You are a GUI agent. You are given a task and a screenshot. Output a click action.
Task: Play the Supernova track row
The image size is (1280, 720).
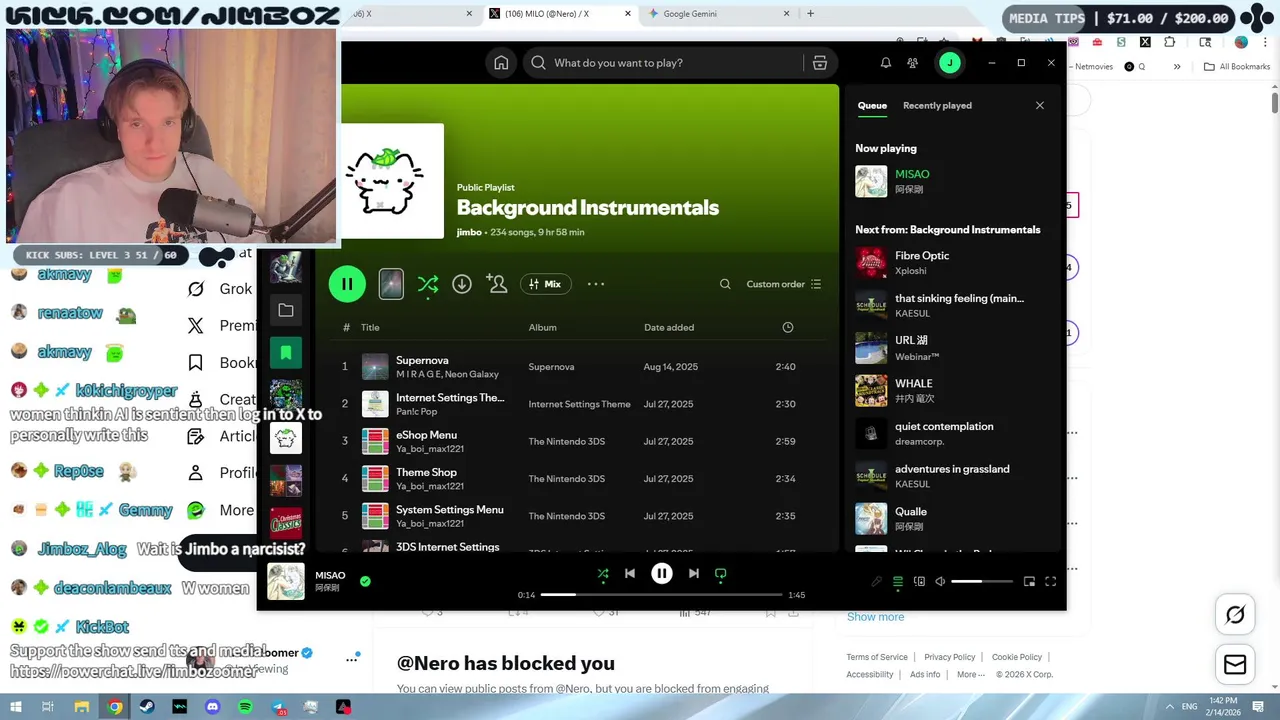[x=580, y=367]
